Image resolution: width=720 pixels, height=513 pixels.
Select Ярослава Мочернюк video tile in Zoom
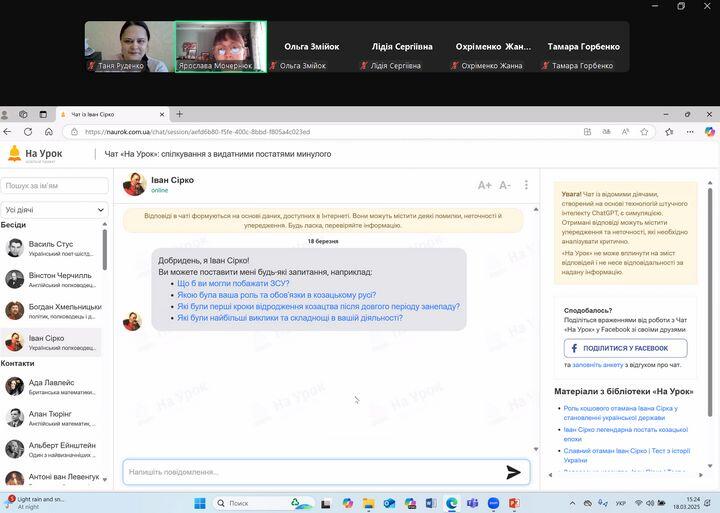[x=221, y=46]
